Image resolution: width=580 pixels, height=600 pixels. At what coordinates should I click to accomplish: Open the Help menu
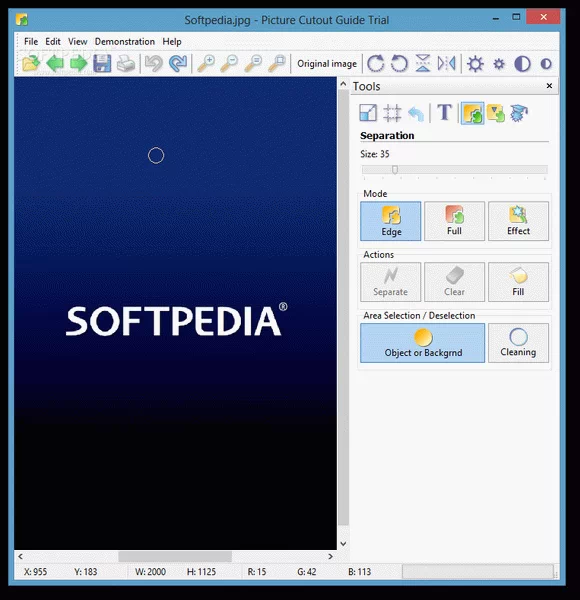[x=172, y=41]
